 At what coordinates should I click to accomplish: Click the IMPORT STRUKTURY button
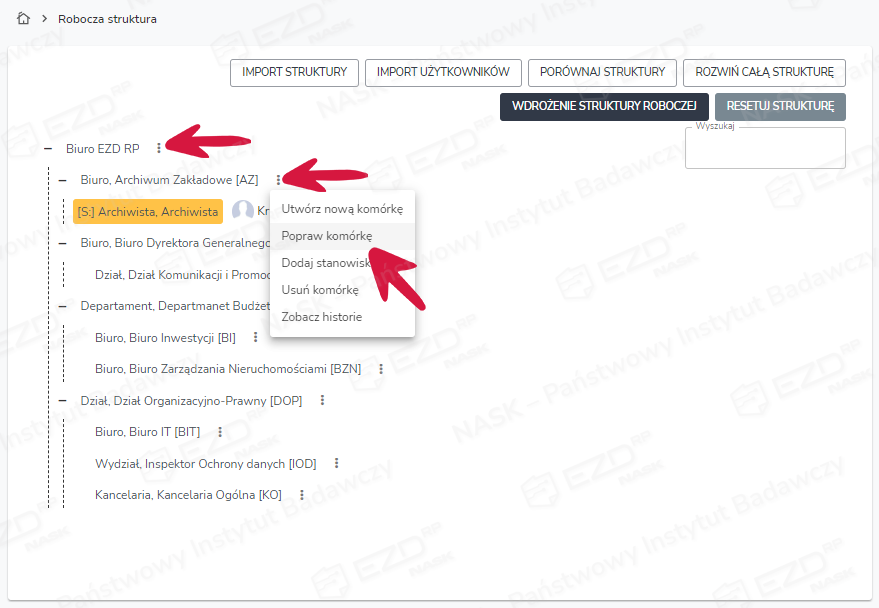[x=294, y=72]
